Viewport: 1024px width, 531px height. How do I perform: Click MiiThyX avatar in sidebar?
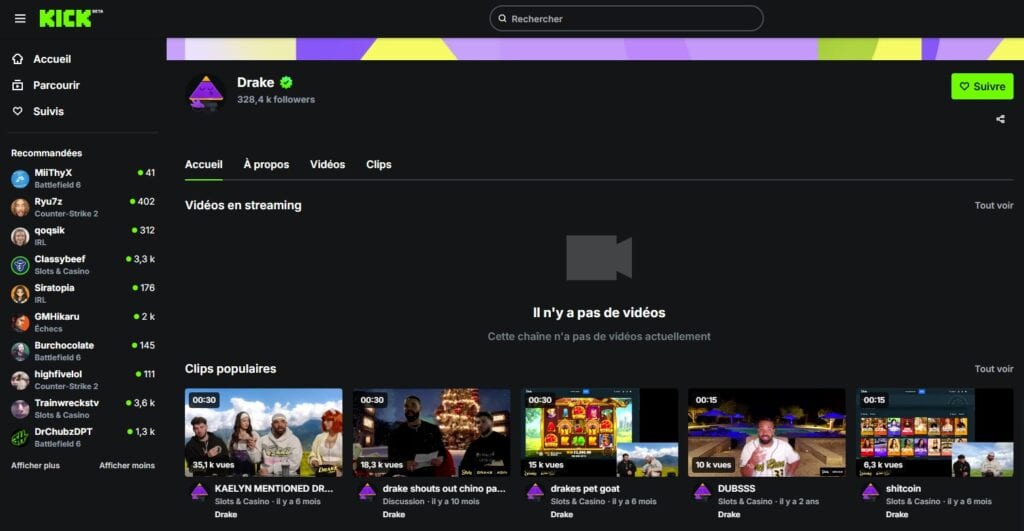click(x=20, y=178)
